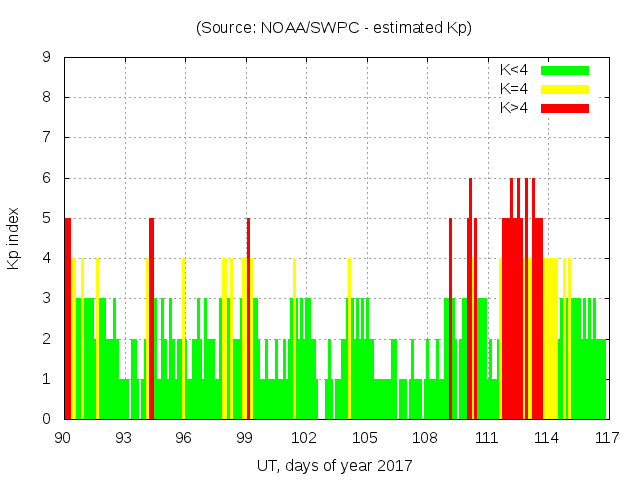Click the 'UT, days of year 2017' label
The height and width of the screenshot is (480, 640).
(333, 465)
